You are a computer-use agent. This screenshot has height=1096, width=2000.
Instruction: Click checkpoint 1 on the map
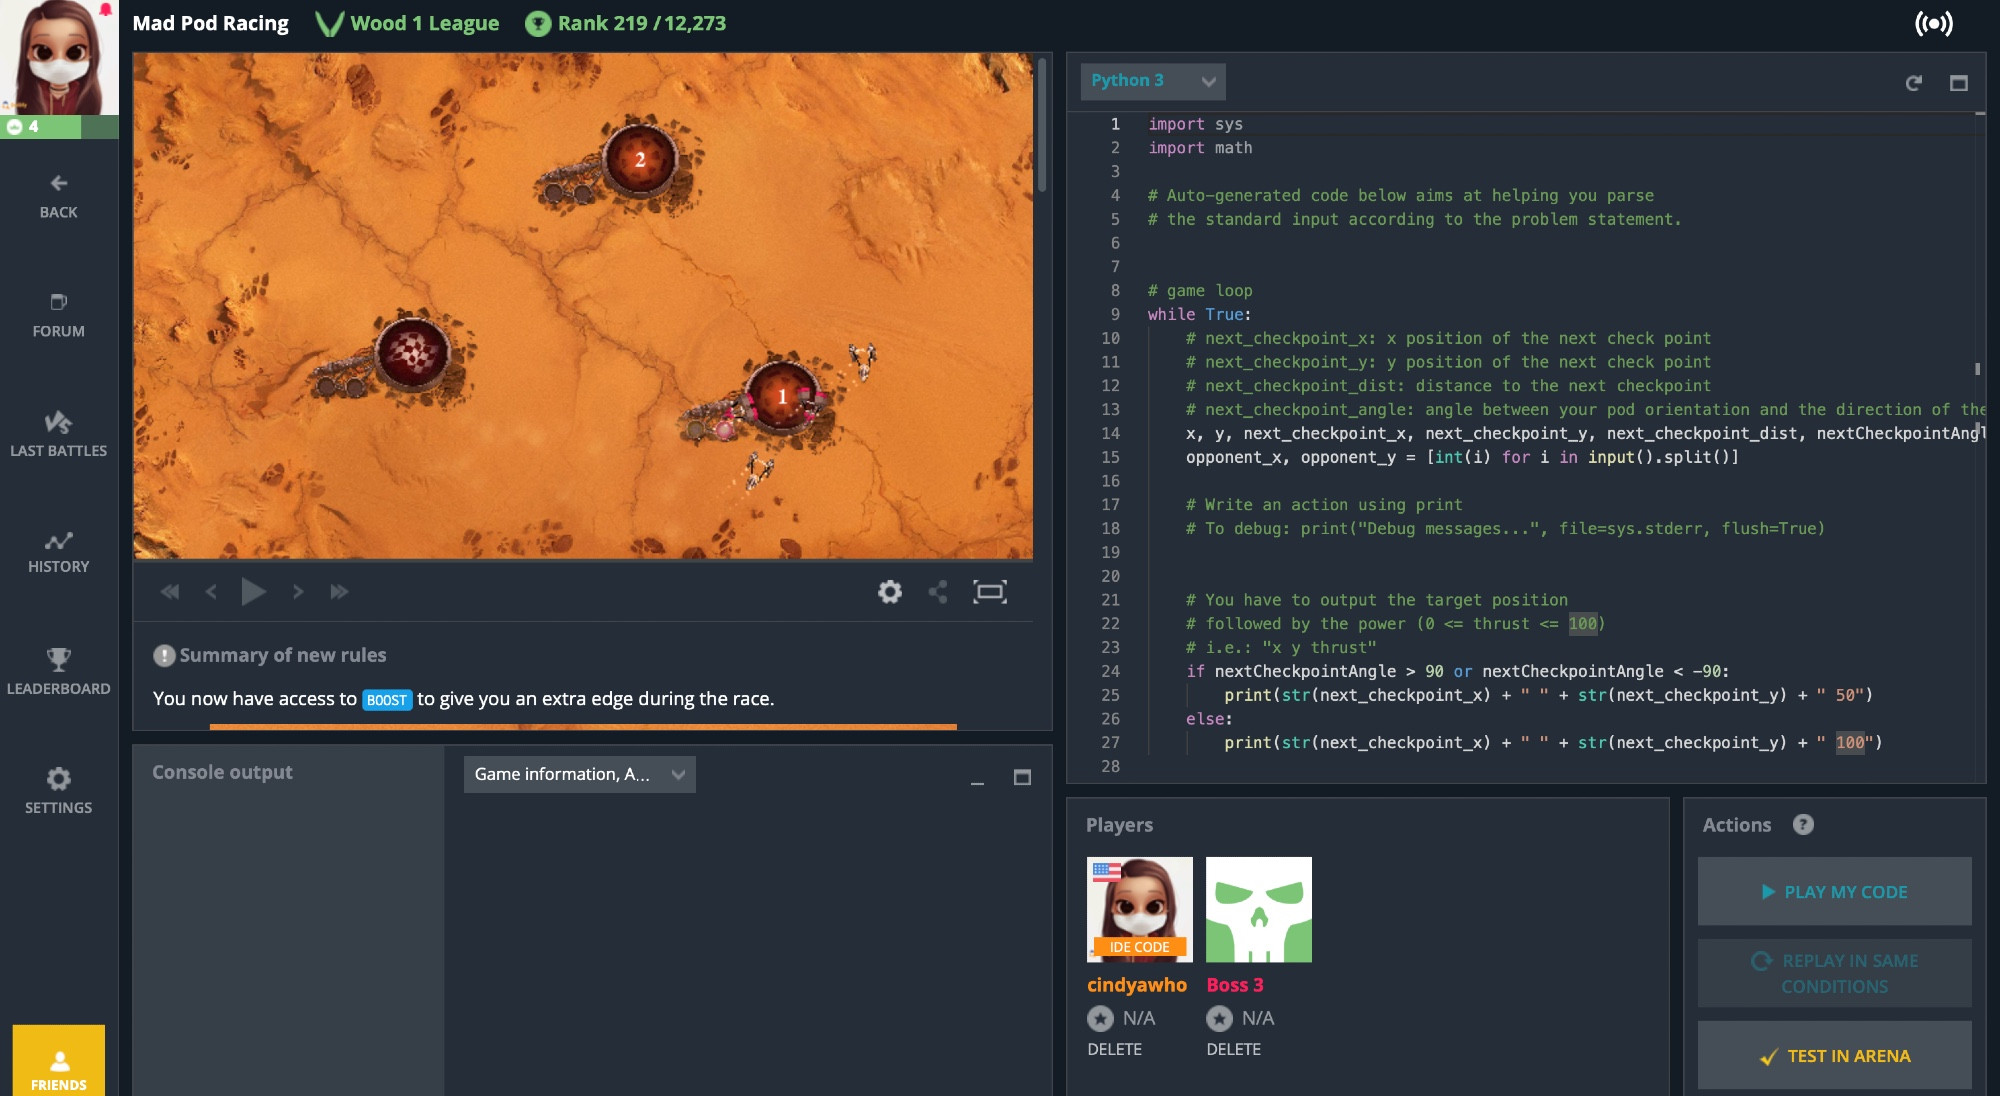782,396
